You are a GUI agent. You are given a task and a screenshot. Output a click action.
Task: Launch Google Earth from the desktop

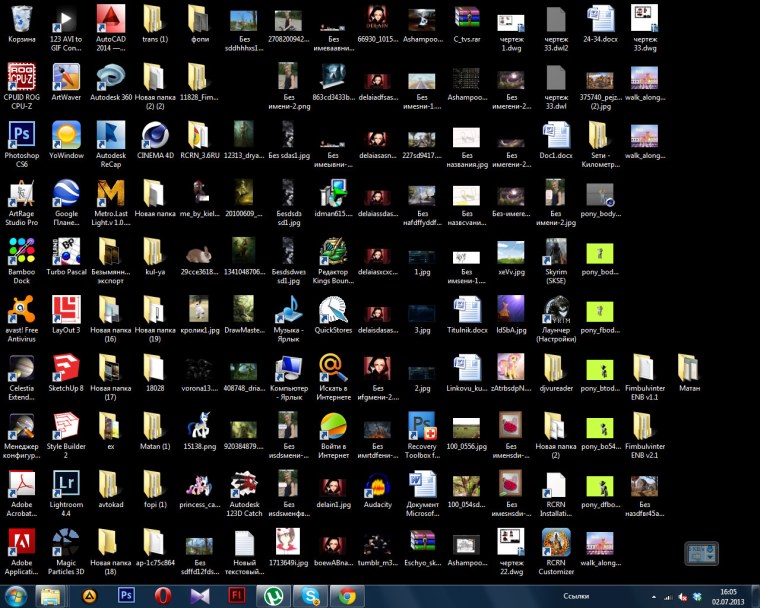pos(66,194)
